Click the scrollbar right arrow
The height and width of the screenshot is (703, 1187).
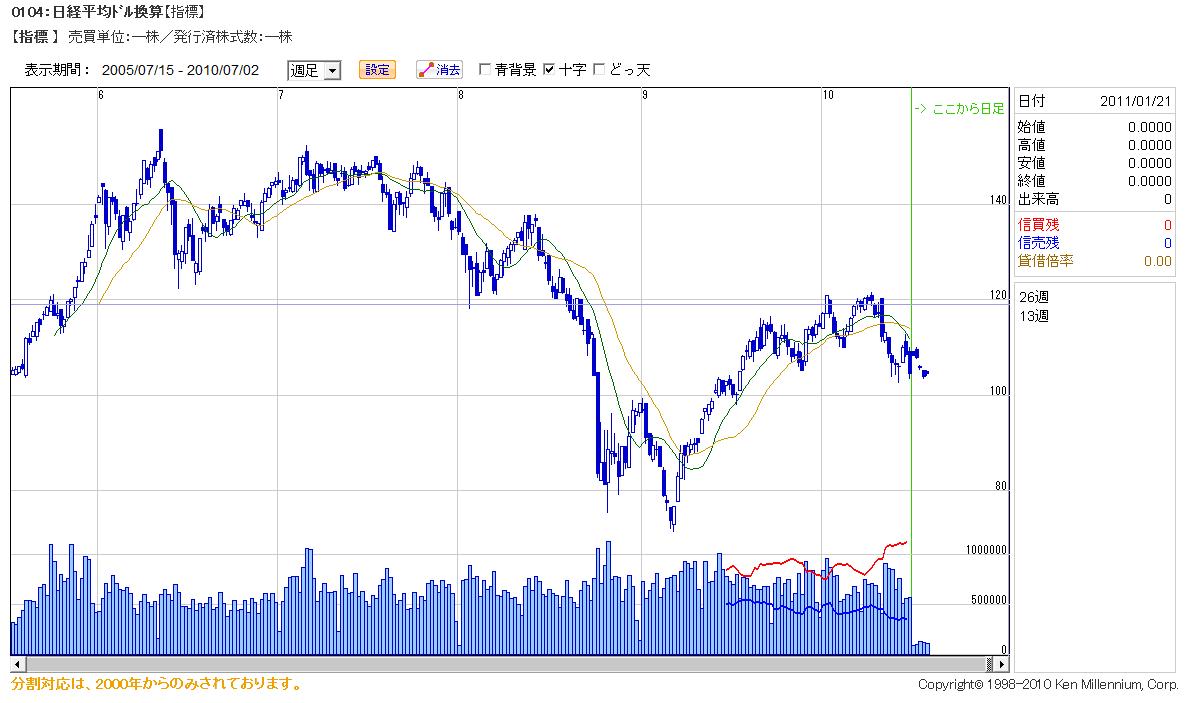[1002, 664]
